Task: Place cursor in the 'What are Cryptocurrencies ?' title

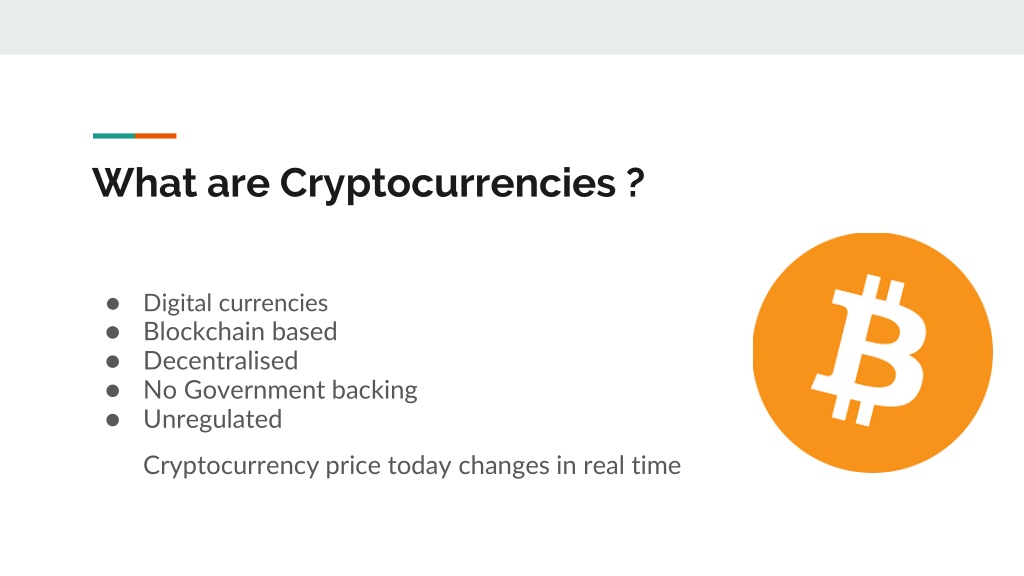Action: [x=368, y=183]
